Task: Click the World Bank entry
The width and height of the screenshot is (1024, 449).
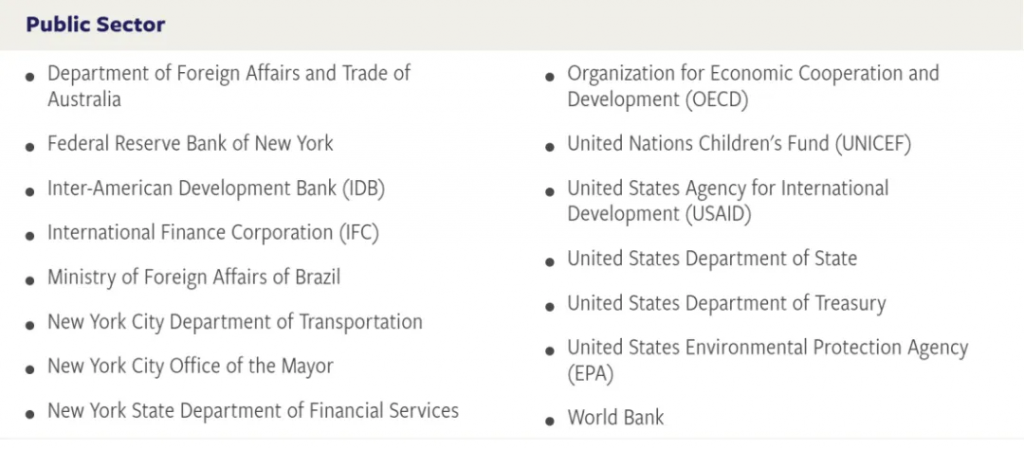Action: click(x=615, y=418)
